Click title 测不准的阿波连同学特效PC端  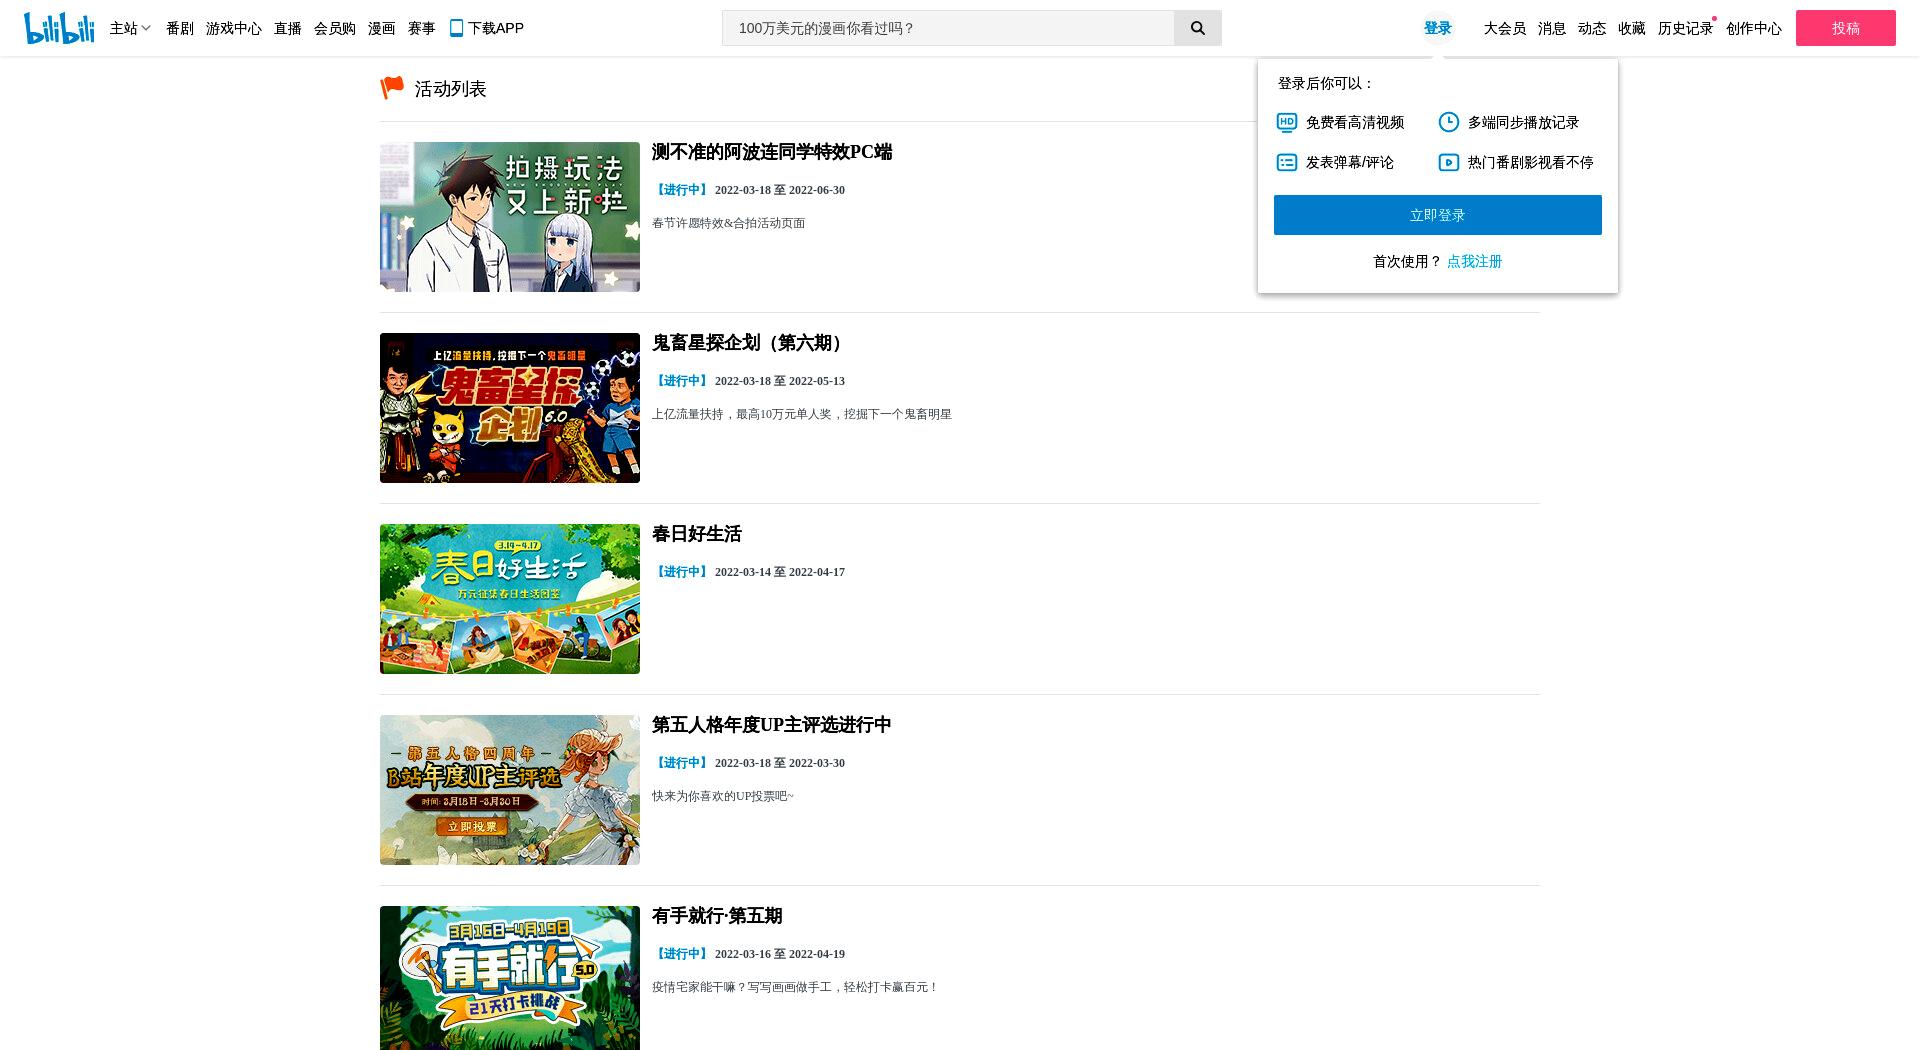click(x=772, y=152)
